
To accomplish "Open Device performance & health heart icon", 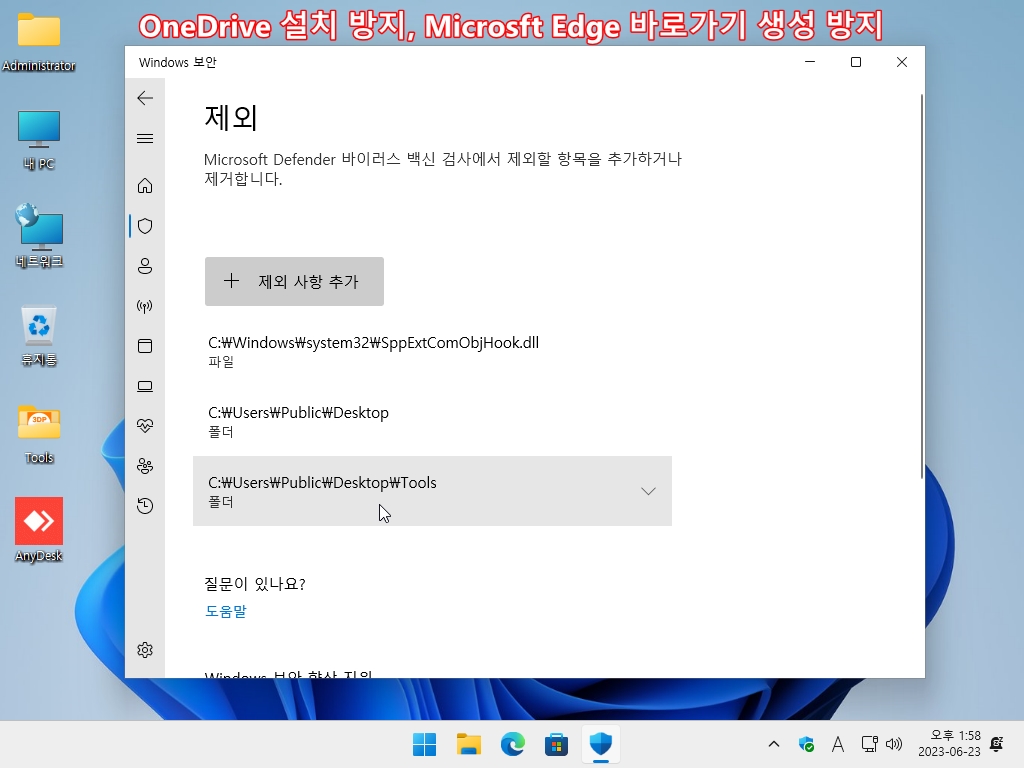I will [x=145, y=426].
